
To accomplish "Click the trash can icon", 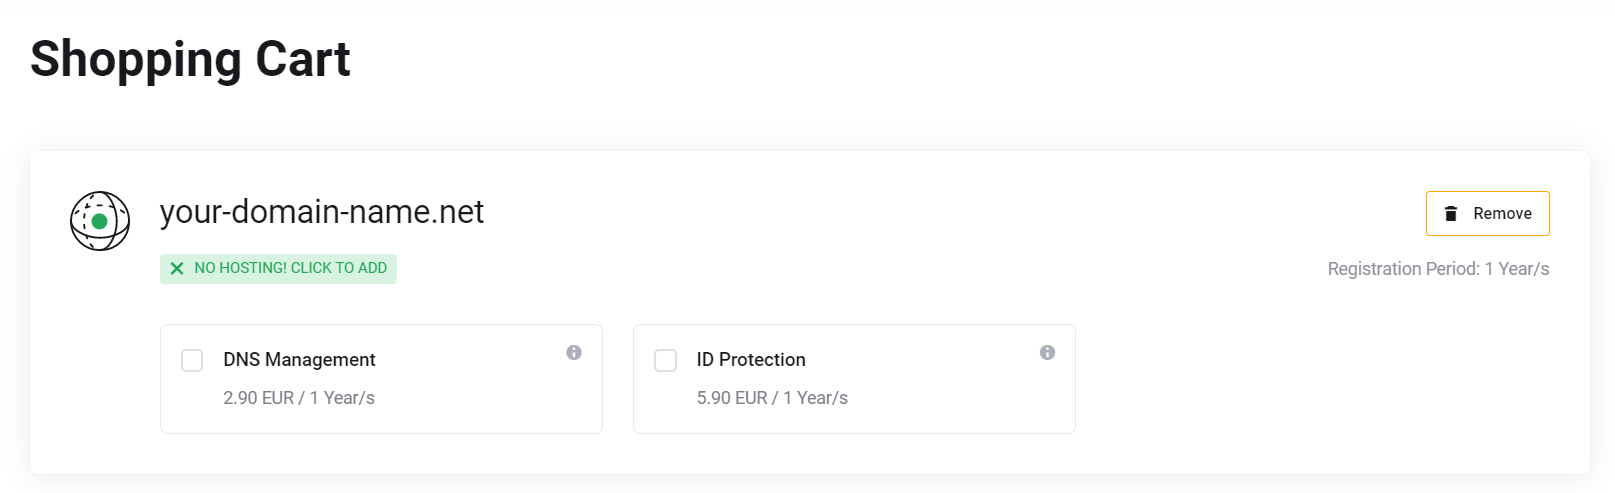I will [1451, 213].
